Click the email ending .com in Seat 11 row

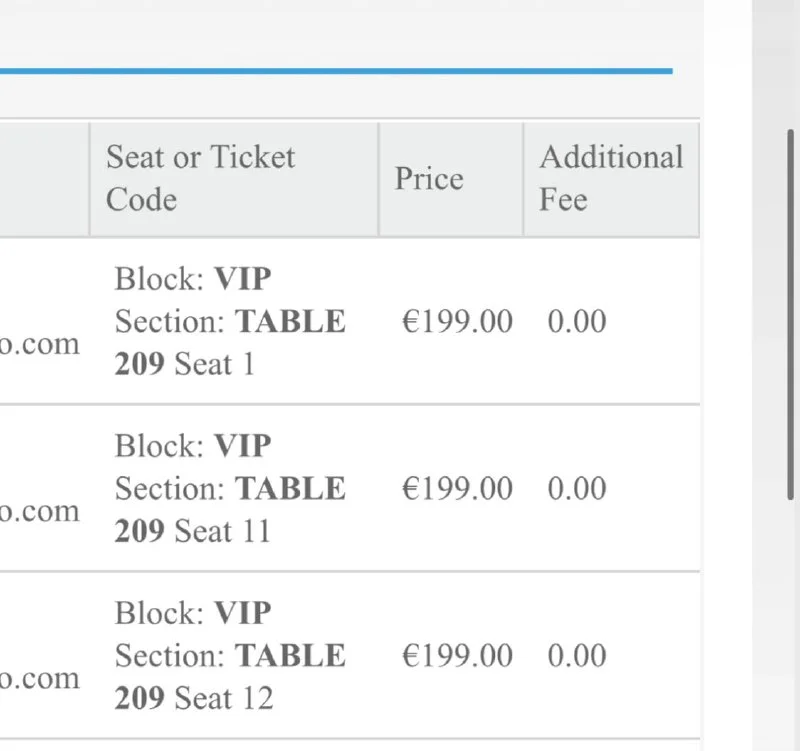coord(39,512)
